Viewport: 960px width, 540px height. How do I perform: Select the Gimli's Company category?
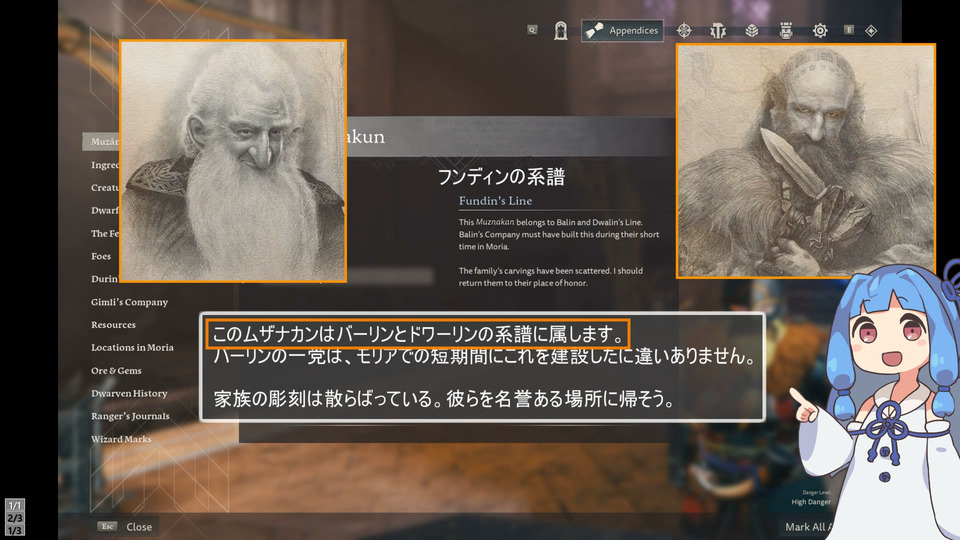pos(129,302)
